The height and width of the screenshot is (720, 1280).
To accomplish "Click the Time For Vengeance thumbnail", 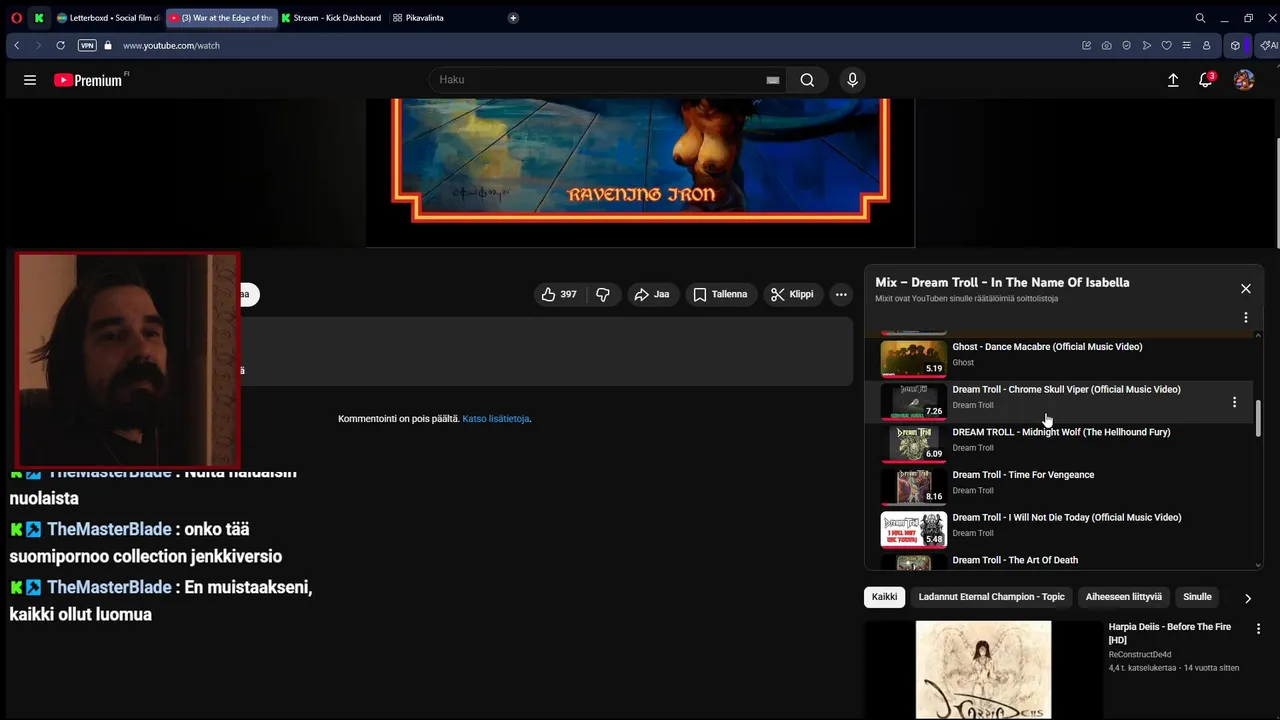I will (x=913, y=486).
